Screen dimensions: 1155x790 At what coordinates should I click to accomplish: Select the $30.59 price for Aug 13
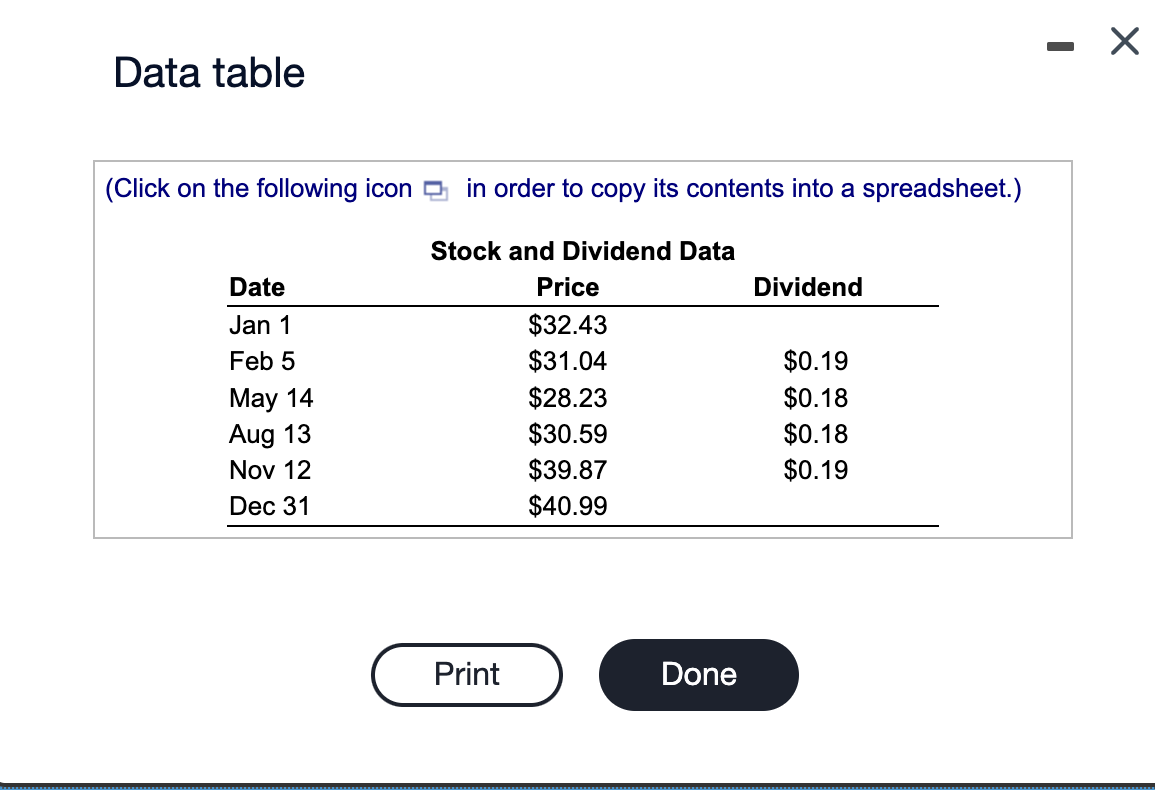[x=567, y=434]
